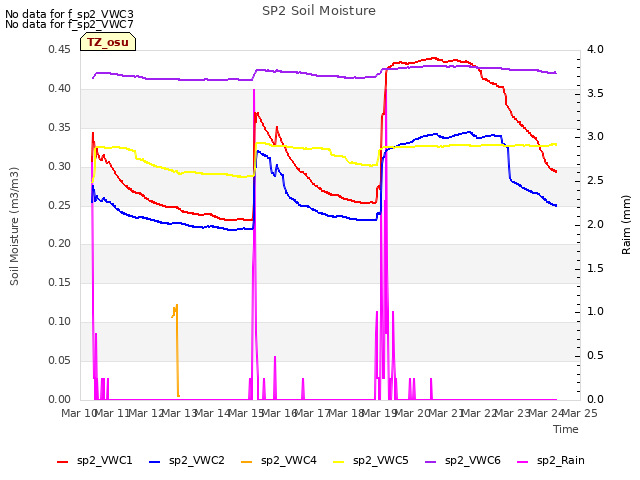Click the Mar 10 date tick label
The width and height of the screenshot is (640, 480).
pos(79,413)
